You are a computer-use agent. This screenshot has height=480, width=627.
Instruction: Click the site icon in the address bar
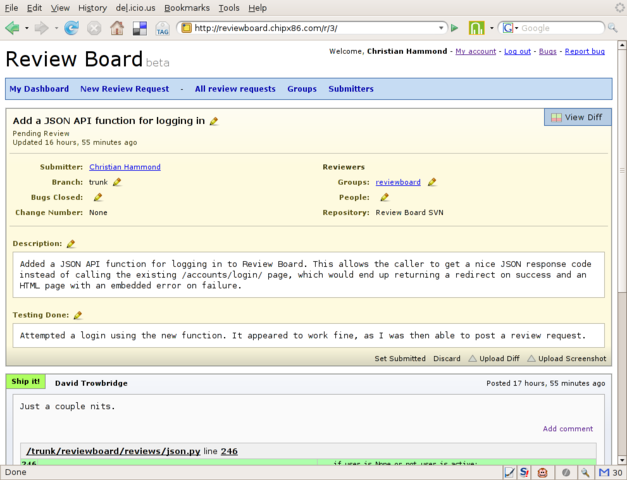(x=186, y=28)
